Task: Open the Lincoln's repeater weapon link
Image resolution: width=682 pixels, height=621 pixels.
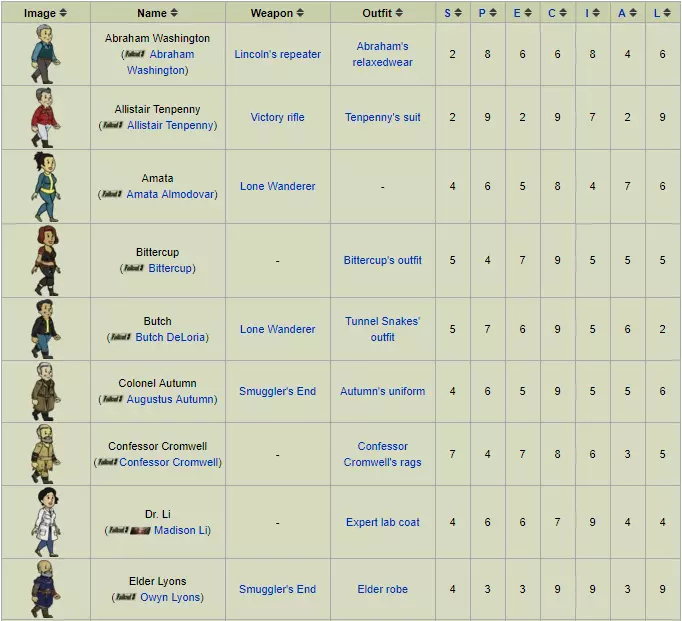Action: [x=277, y=54]
